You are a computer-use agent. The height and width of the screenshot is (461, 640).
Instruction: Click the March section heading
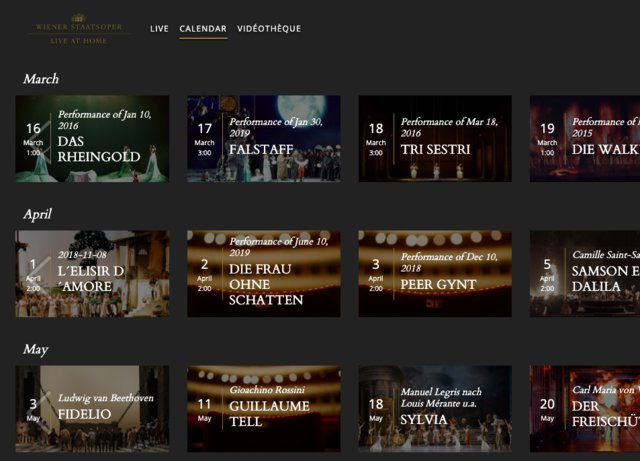pos(41,79)
